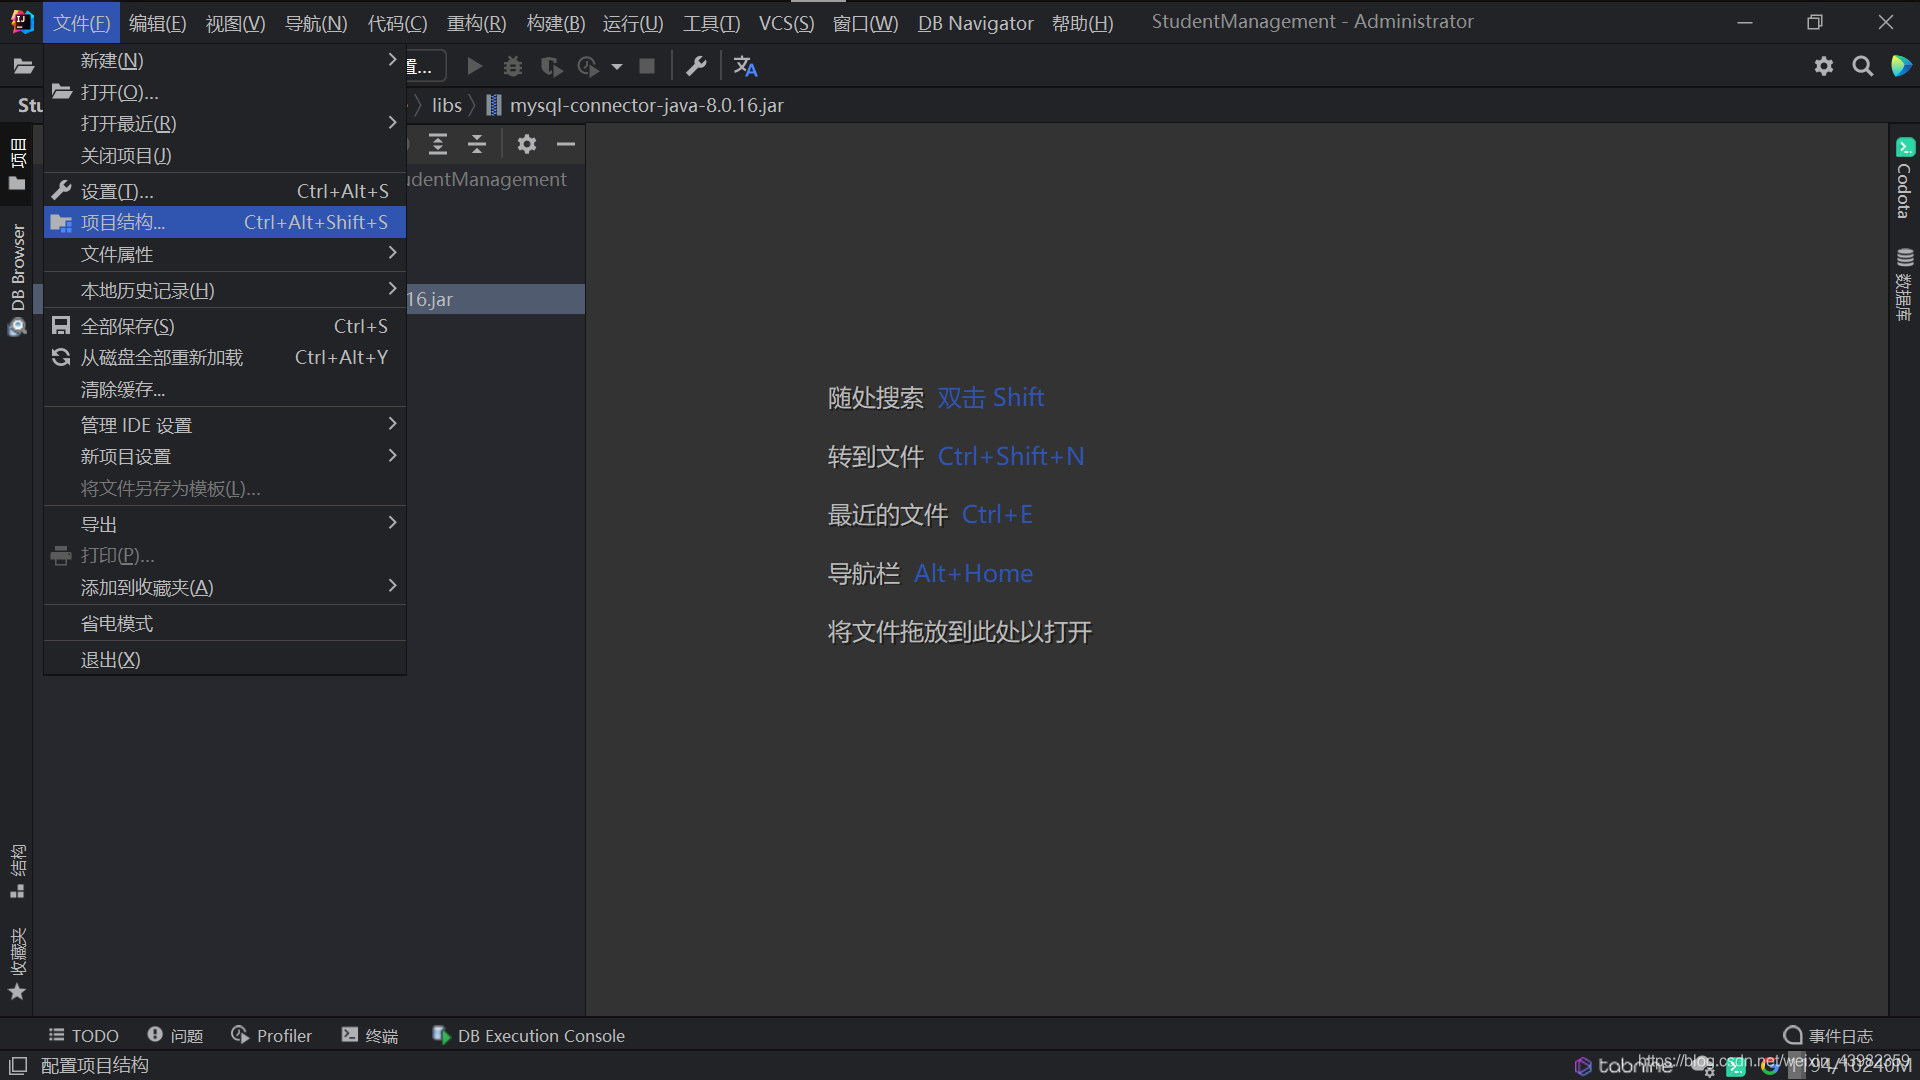Toggle the Codota side panel
The width and height of the screenshot is (1920, 1080).
pyautogui.click(x=1904, y=178)
